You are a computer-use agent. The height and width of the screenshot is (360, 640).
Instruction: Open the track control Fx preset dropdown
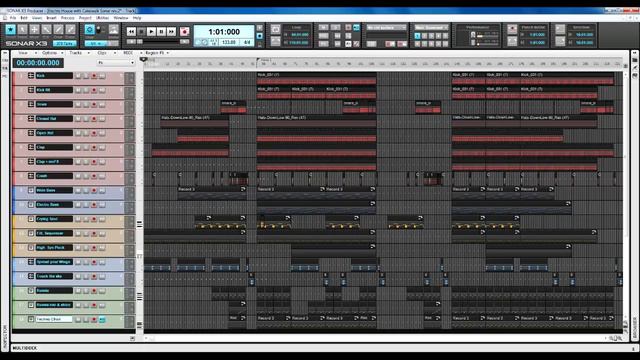(x=116, y=63)
